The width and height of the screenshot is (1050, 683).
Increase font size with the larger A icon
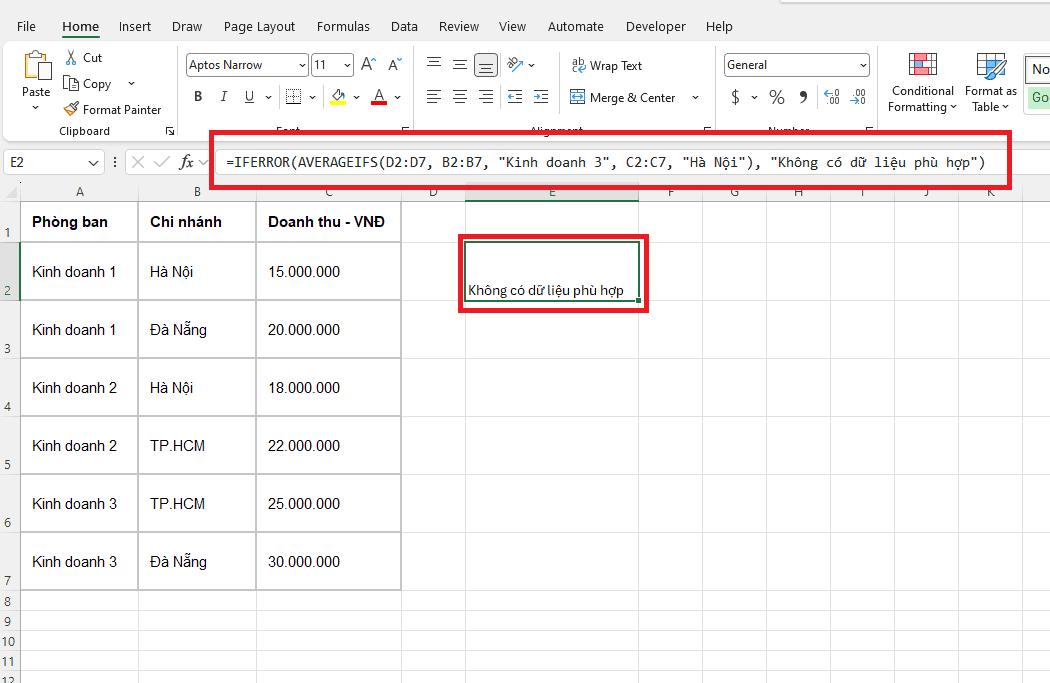point(368,65)
